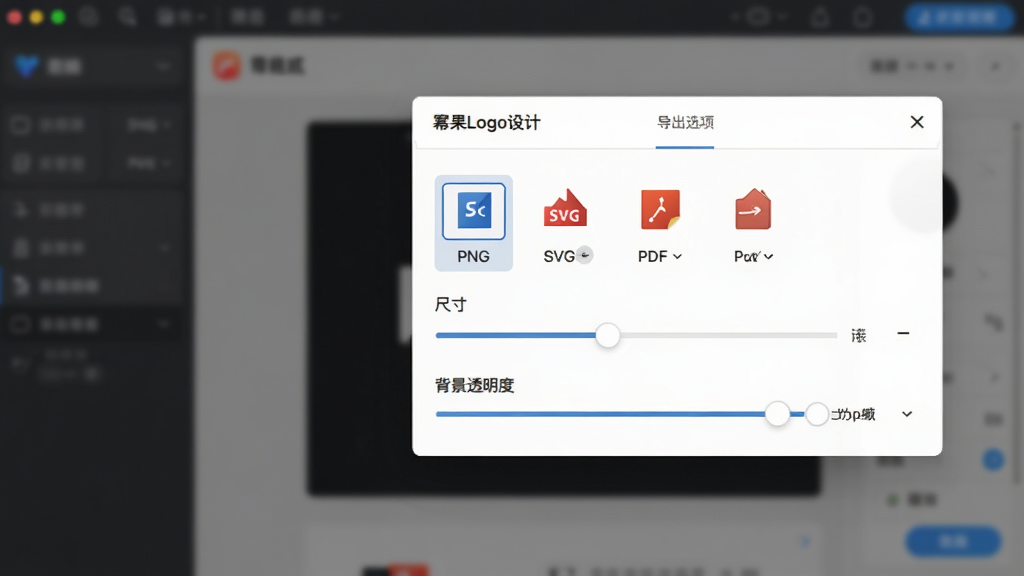Choose the SVG export format icon
Screen dimensions: 1024x576
point(566,210)
